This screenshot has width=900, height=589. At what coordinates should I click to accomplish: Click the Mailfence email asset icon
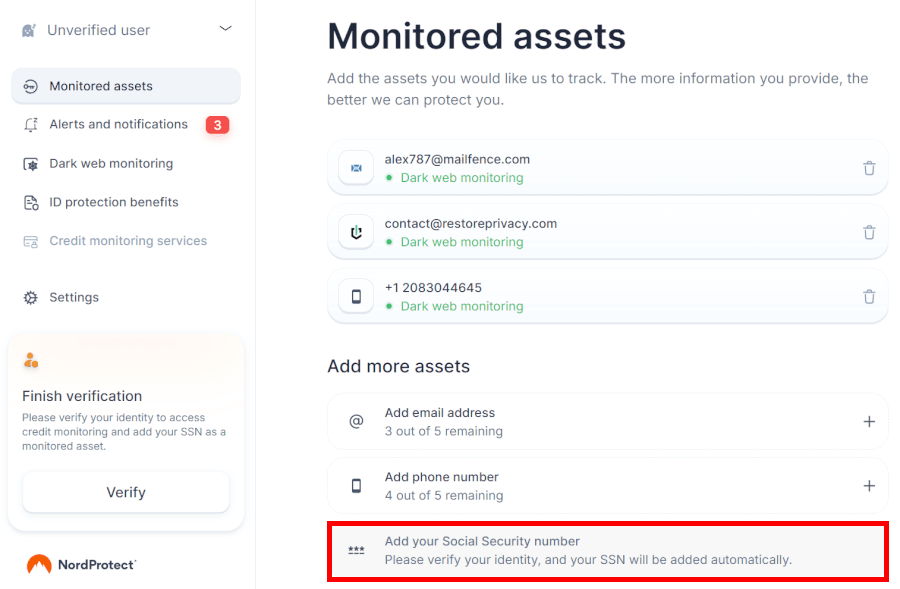point(356,168)
